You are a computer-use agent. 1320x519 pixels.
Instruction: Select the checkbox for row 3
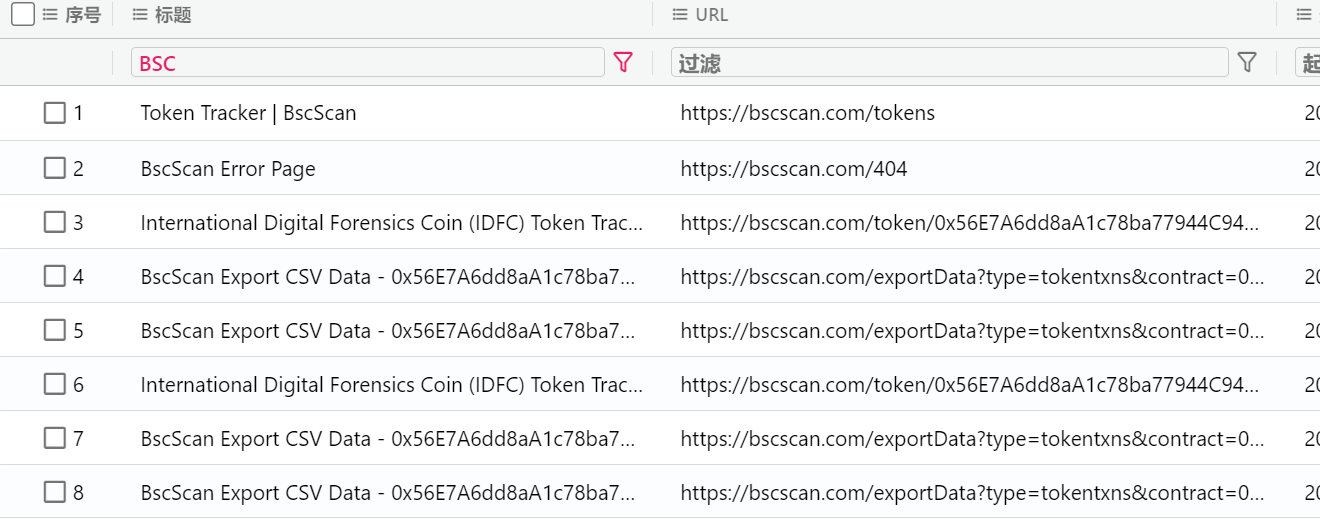point(55,222)
